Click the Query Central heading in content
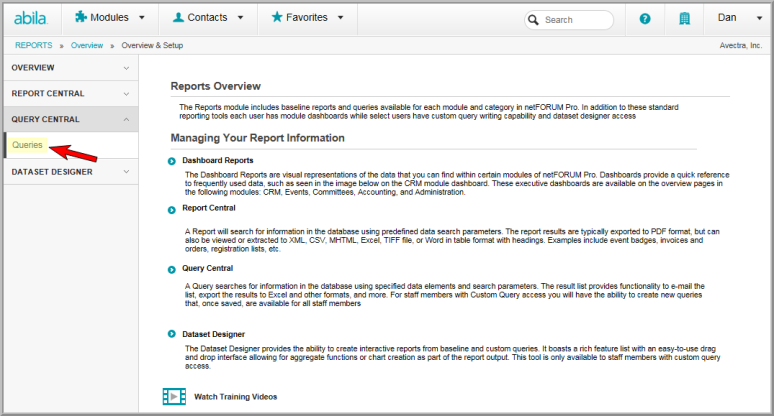The image size is (774, 416). (207, 268)
